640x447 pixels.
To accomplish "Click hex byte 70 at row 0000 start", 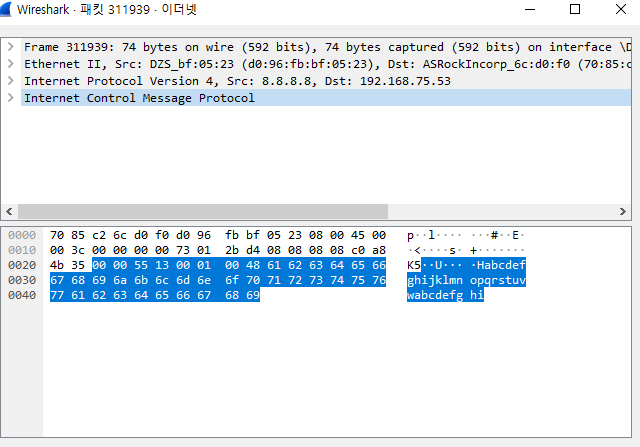I will (x=57, y=235).
